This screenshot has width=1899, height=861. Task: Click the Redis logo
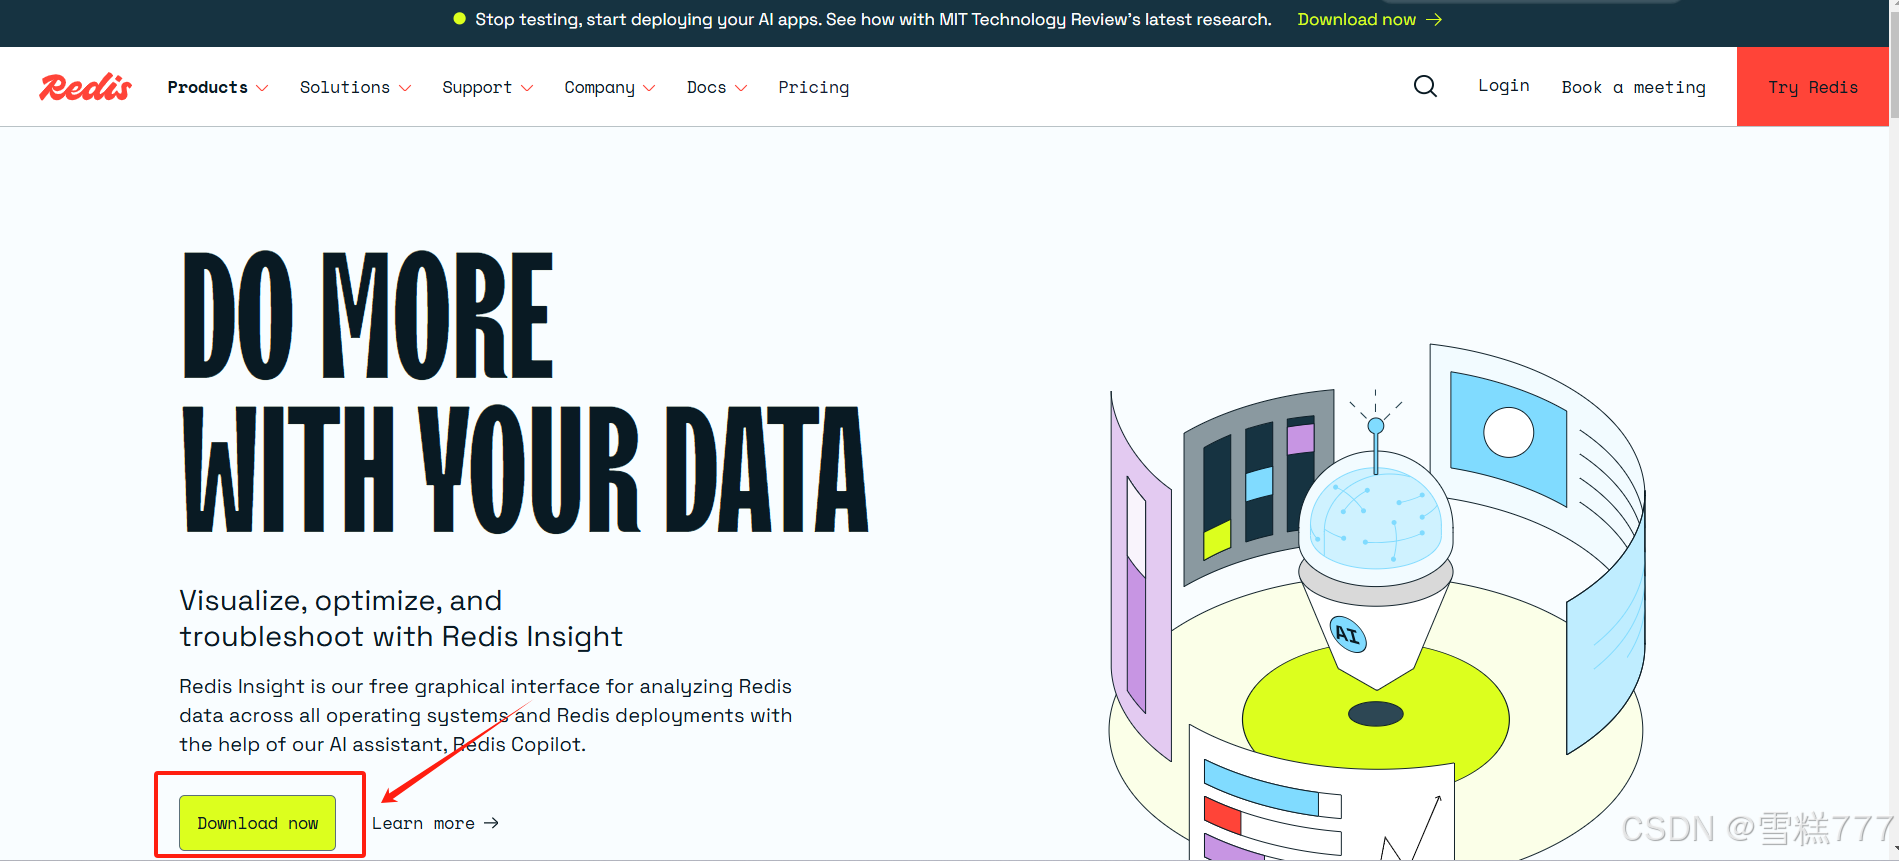(x=86, y=87)
